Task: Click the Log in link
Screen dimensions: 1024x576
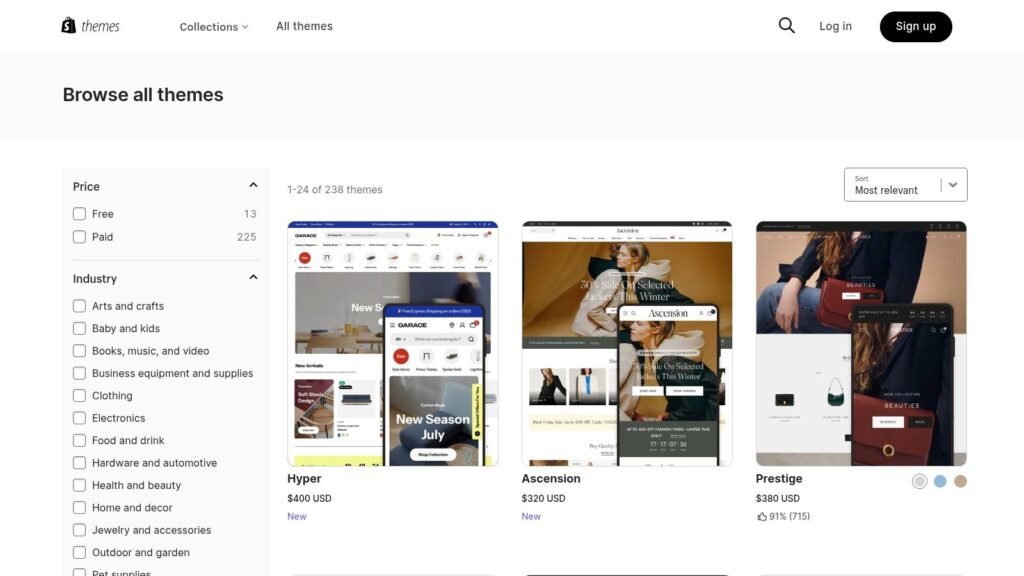Action: point(835,26)
